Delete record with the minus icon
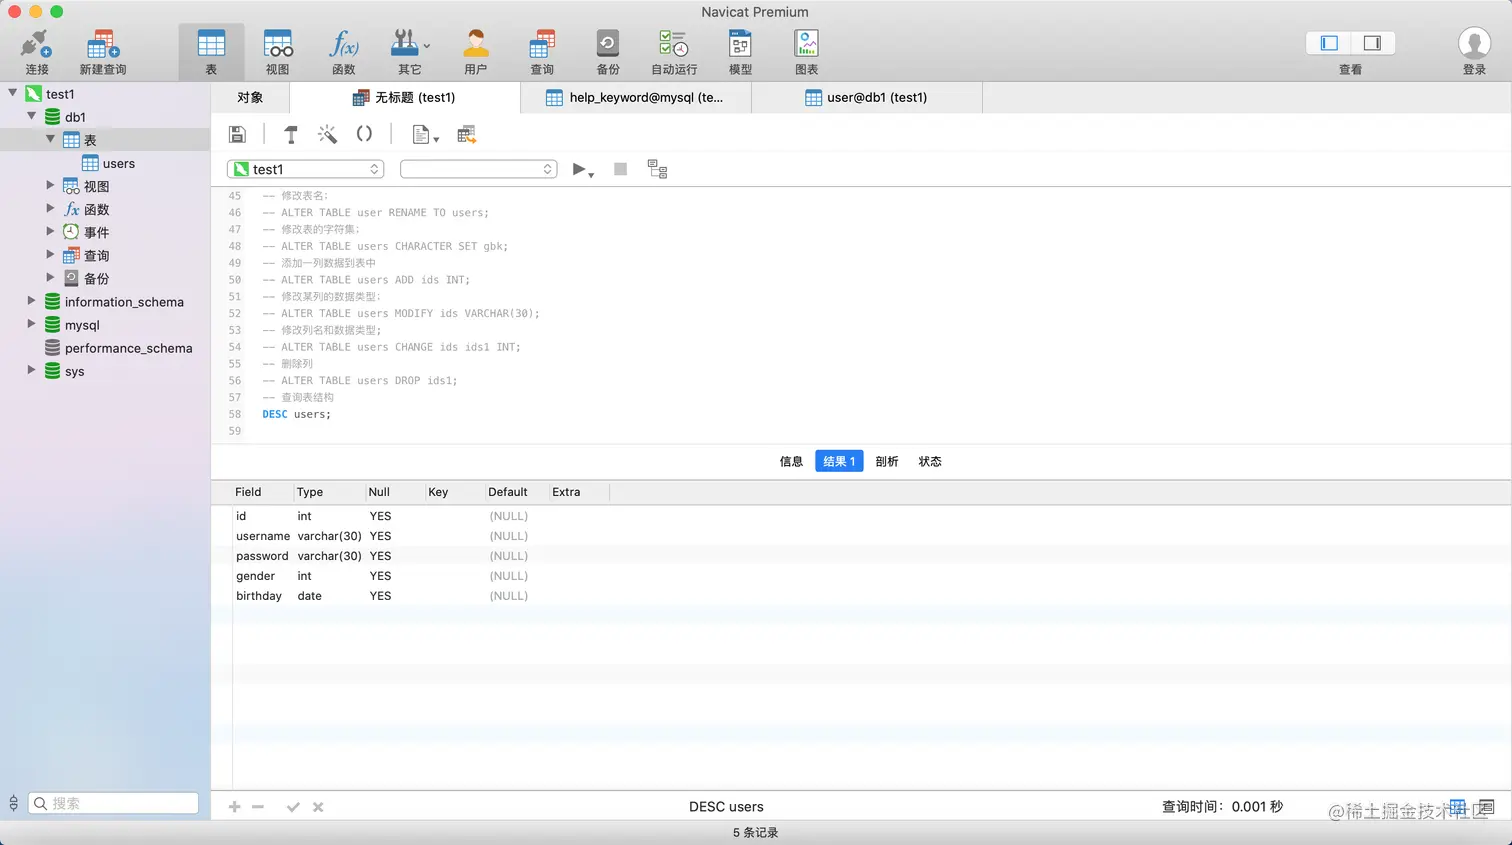1512x845 pixels. [258, 807]
